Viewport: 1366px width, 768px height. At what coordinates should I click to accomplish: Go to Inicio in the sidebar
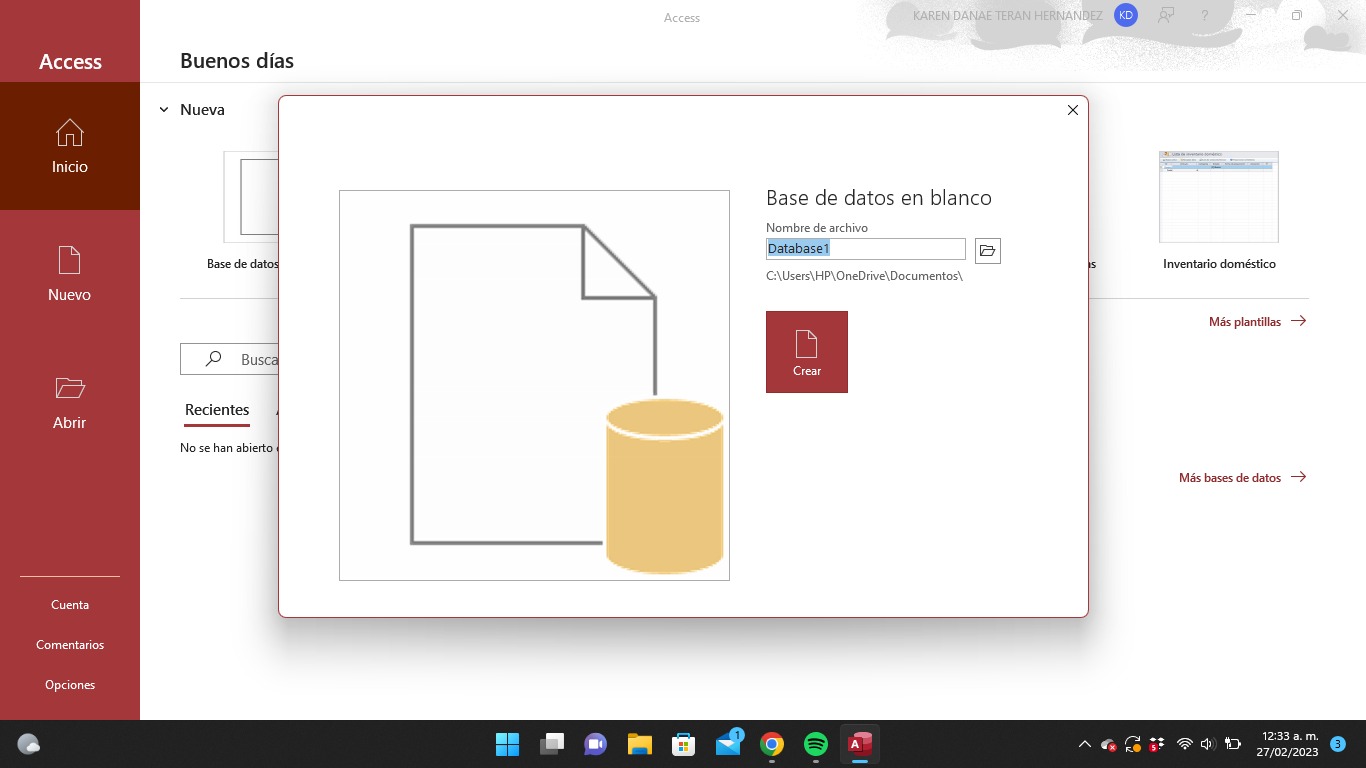70,146
